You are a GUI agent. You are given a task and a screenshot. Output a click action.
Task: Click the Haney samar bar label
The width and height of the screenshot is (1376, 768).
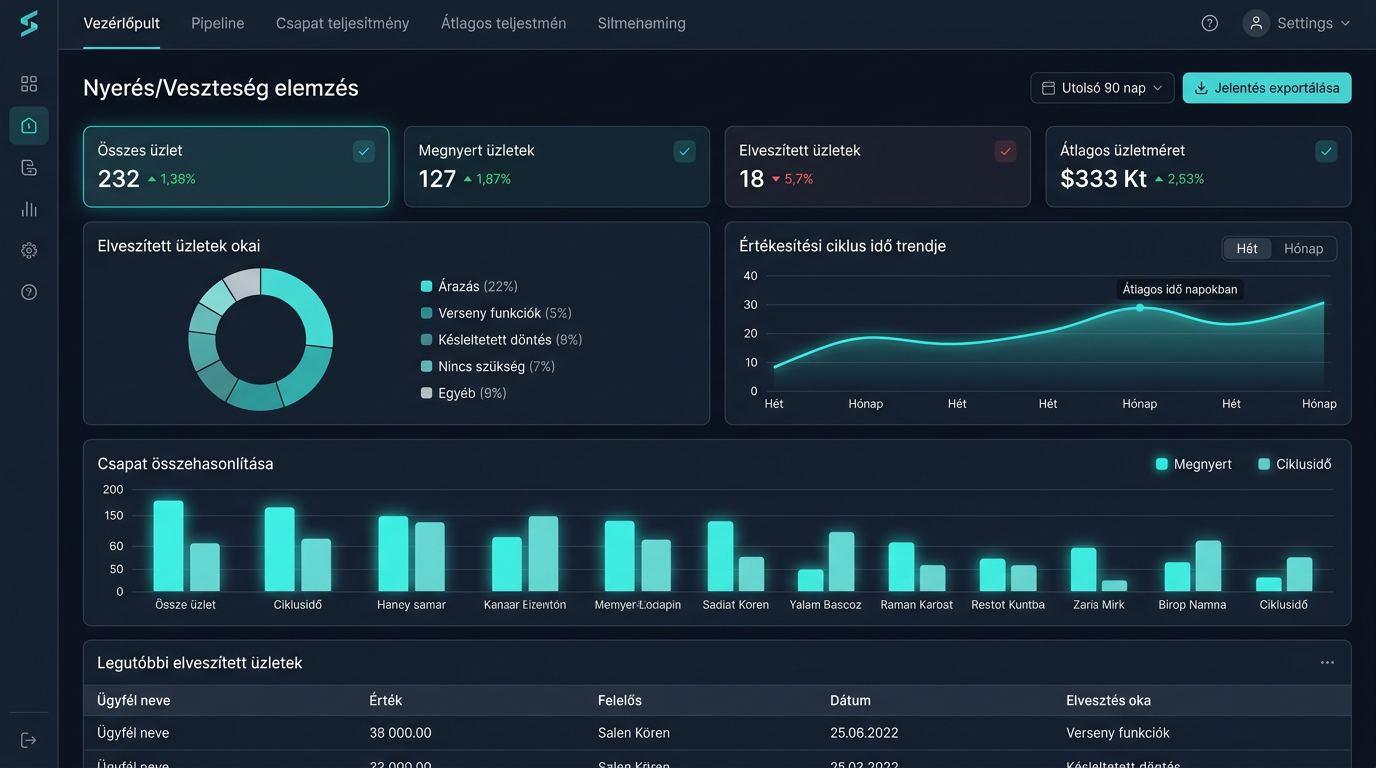tap(411, 605)
